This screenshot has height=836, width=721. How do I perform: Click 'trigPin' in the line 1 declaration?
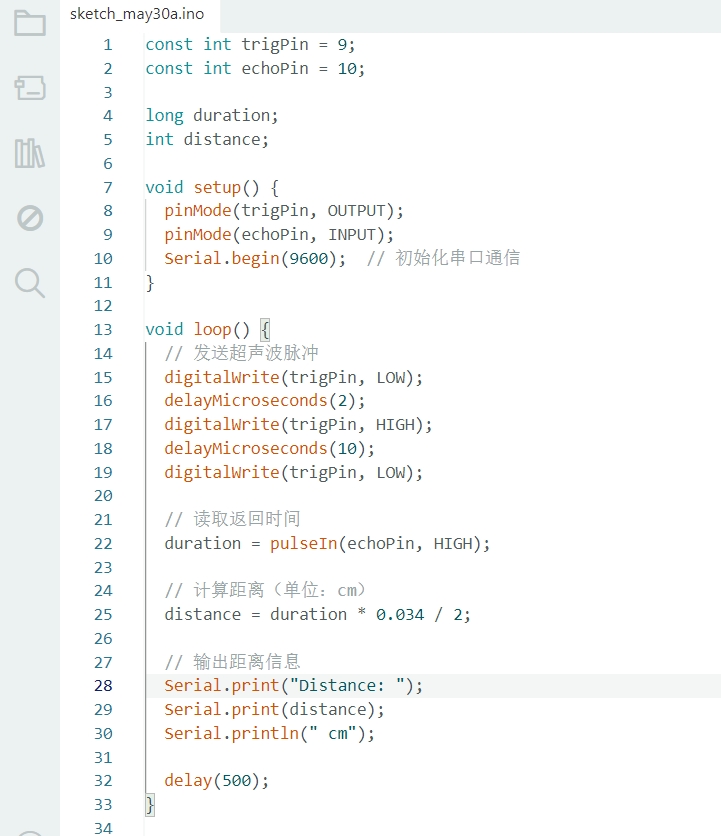coord(275,45)
